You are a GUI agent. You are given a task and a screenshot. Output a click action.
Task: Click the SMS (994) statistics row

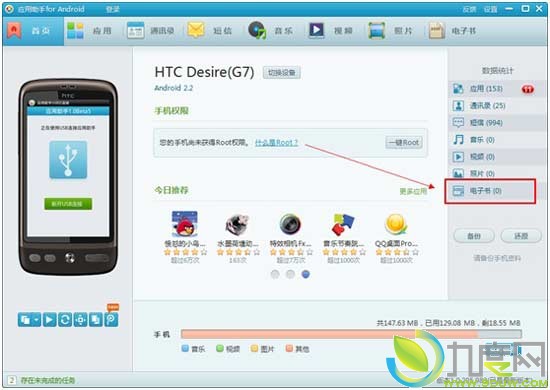coord(497,123)
